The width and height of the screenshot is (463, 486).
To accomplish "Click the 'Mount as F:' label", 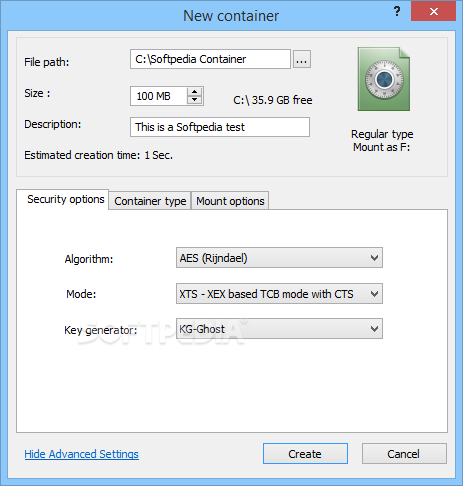I will (x=382, y=147).
